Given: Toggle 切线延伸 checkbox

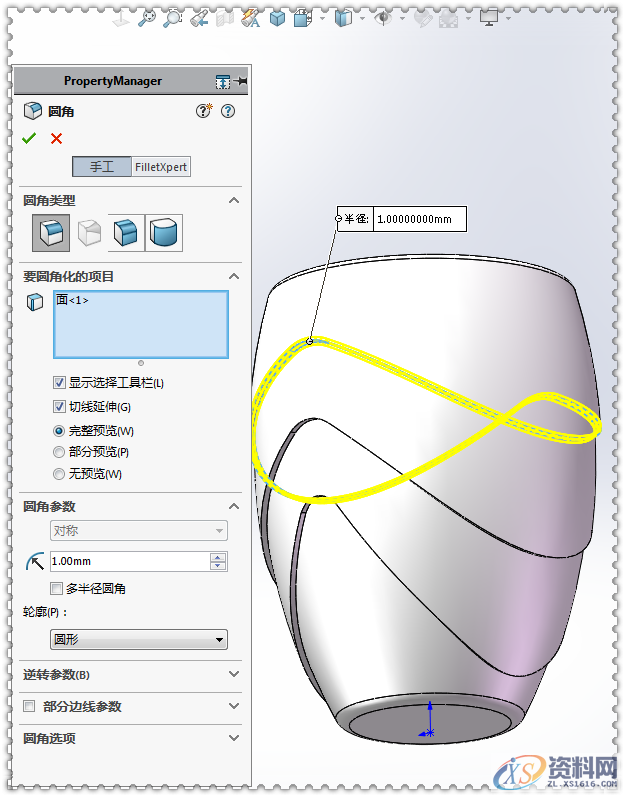Looking at the screenshot, I should pyautogui.click(x=59, y=406).
